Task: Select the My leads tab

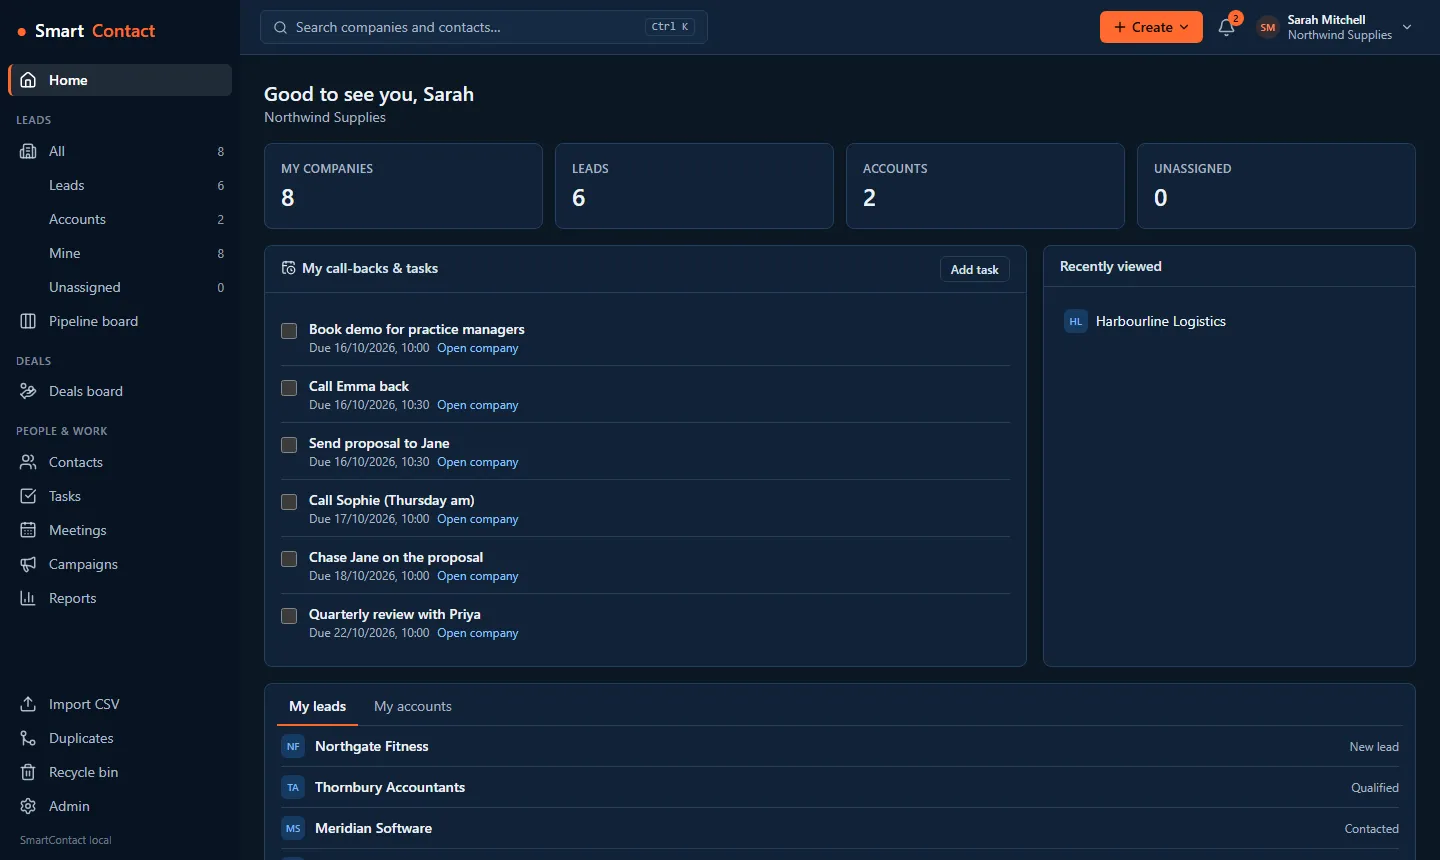Action: (318, 706)
